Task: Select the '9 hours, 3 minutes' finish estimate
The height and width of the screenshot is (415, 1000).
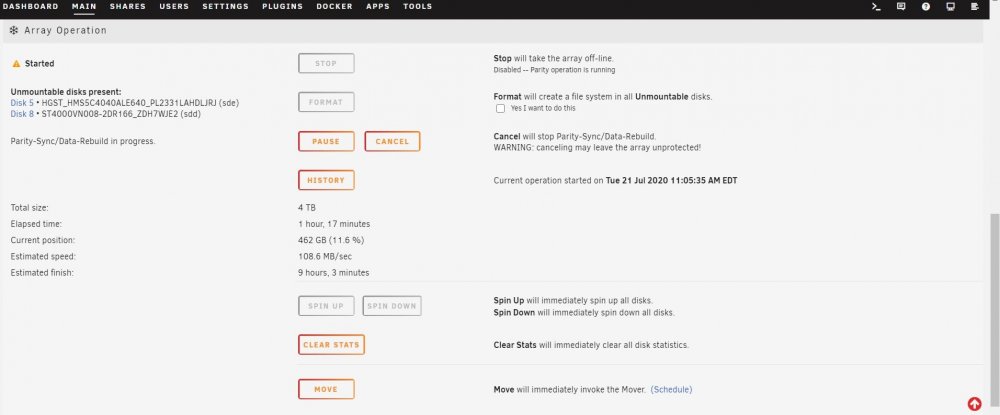Action: click(x=334, y=273)
